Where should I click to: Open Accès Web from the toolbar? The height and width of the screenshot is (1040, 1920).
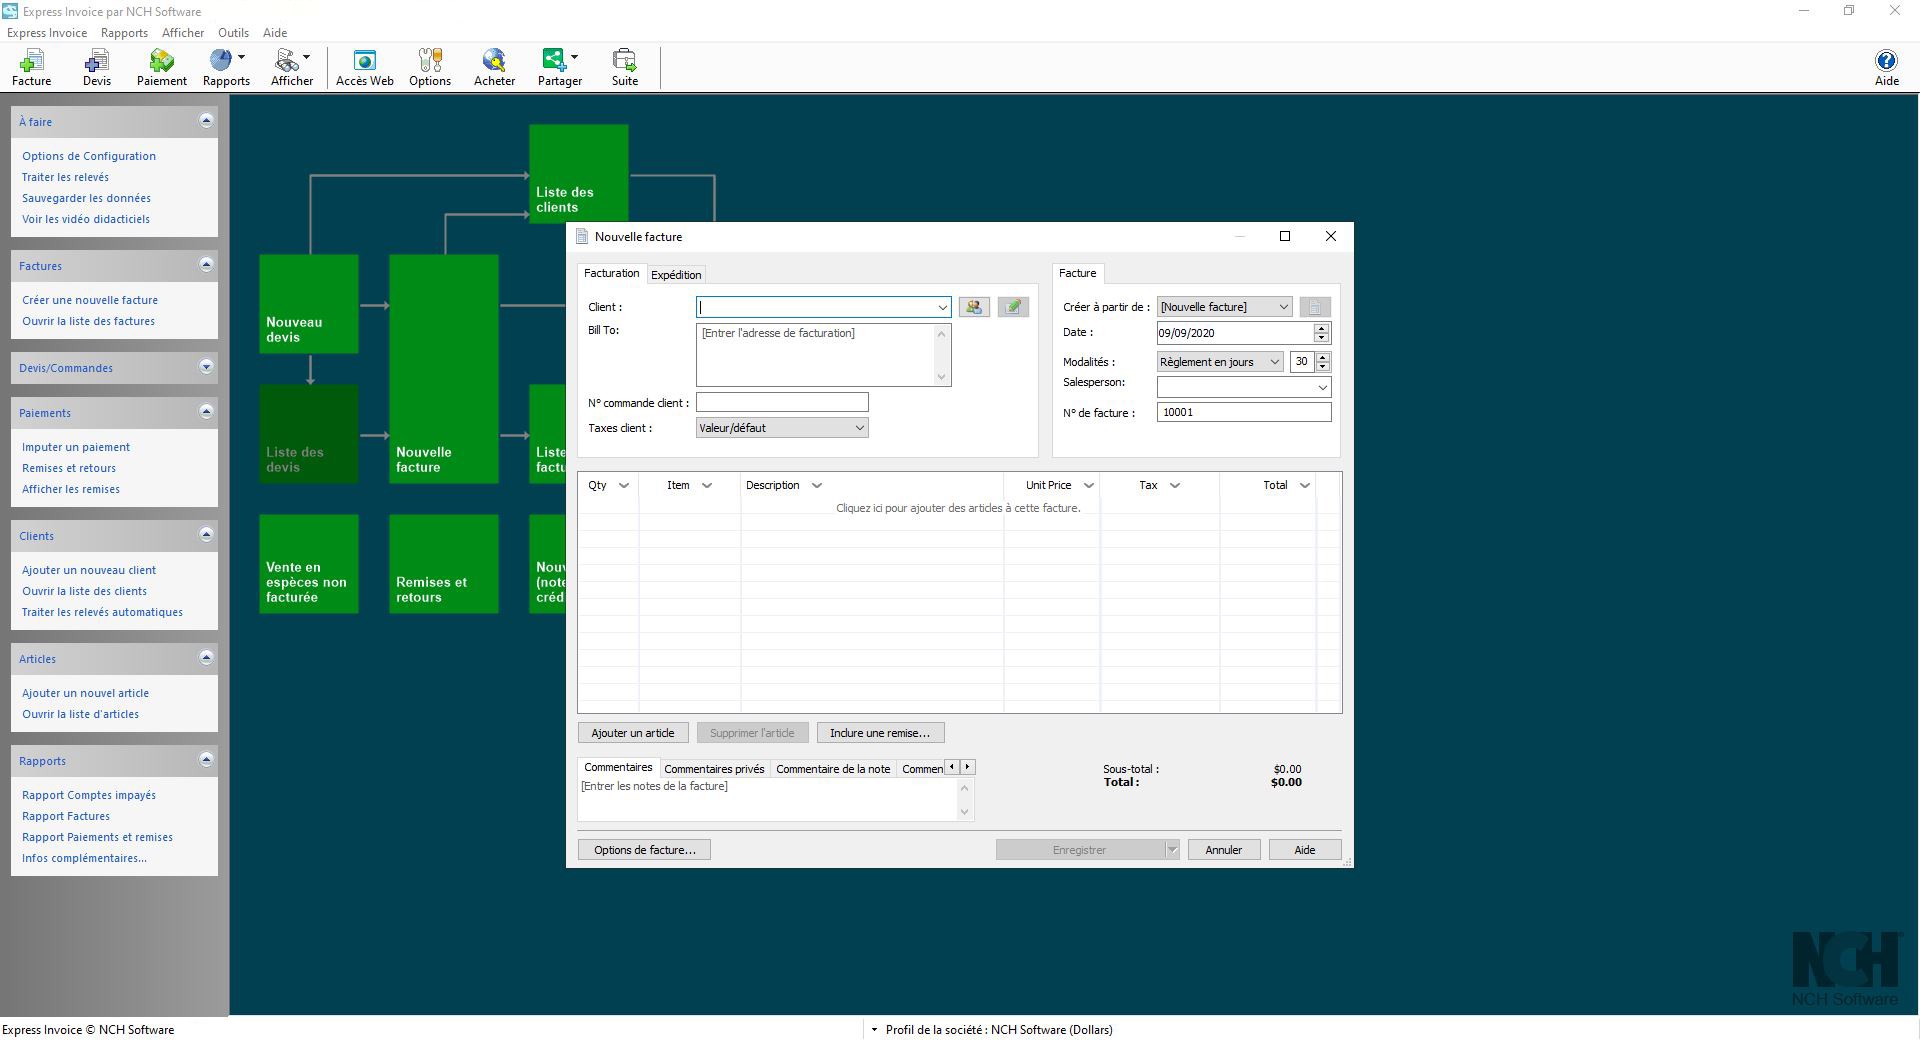pos(365,68)
